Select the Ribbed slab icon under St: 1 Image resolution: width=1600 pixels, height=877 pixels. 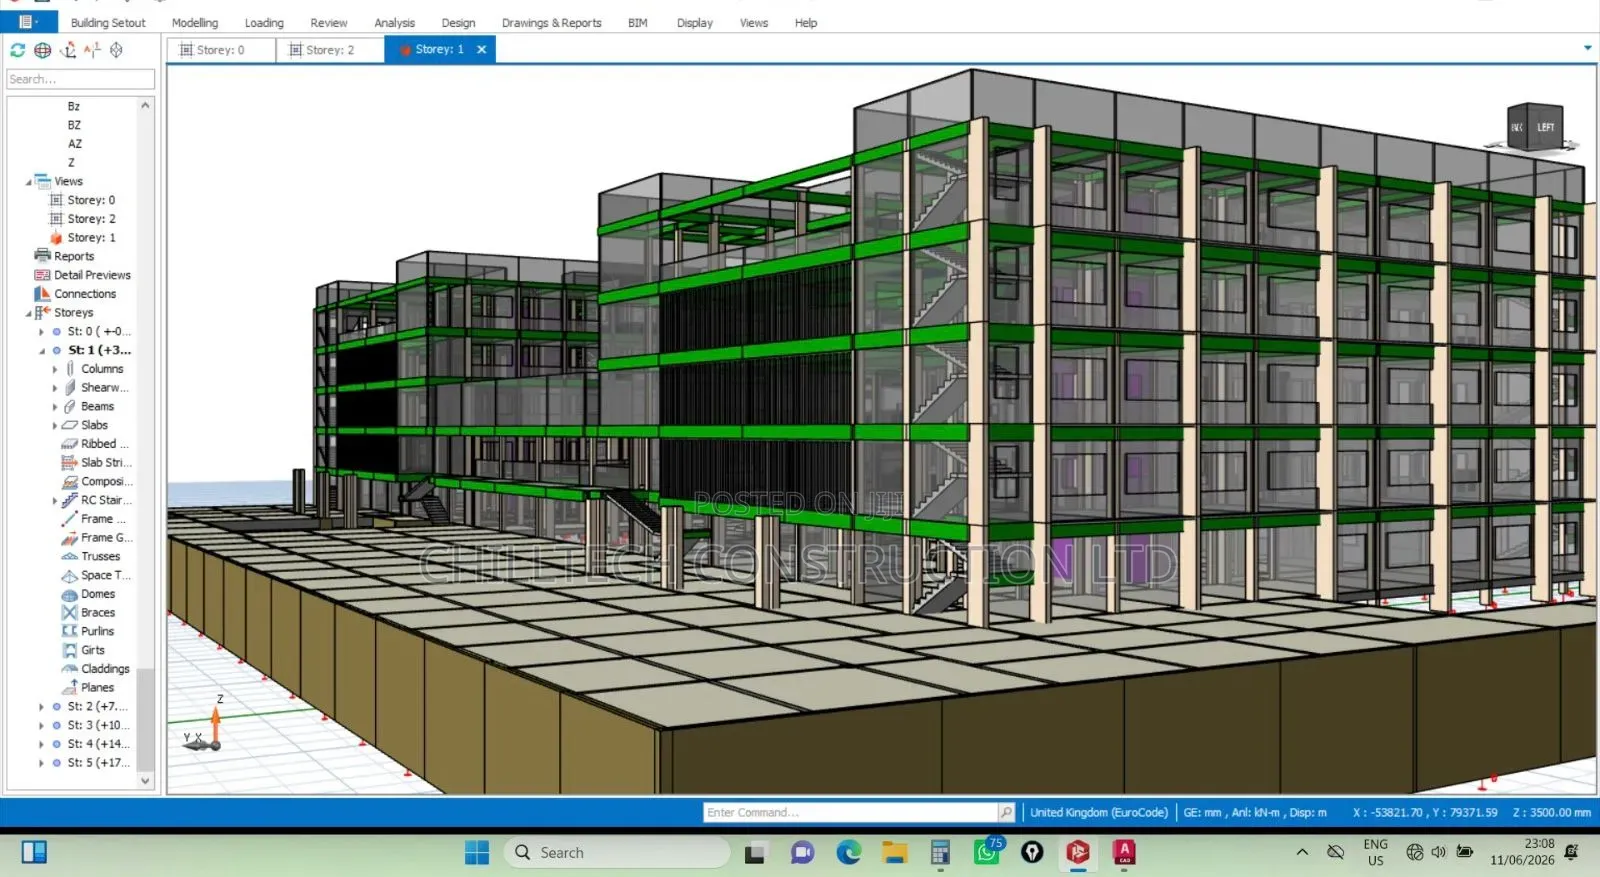click(70, 444)
